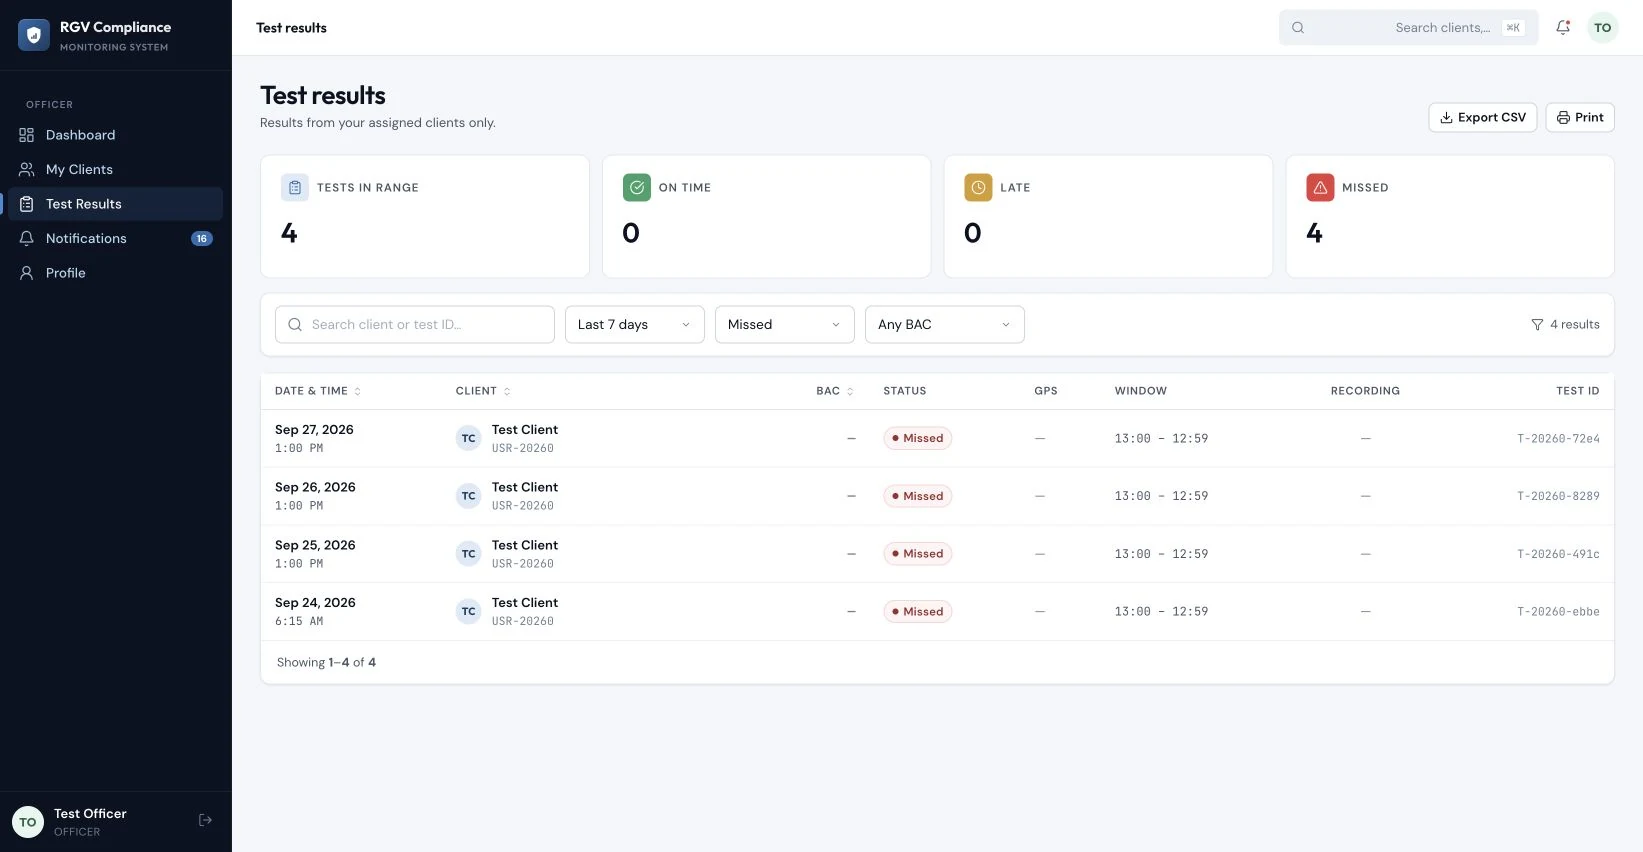Click the RGV Compliance shield logo

(34, 35)
